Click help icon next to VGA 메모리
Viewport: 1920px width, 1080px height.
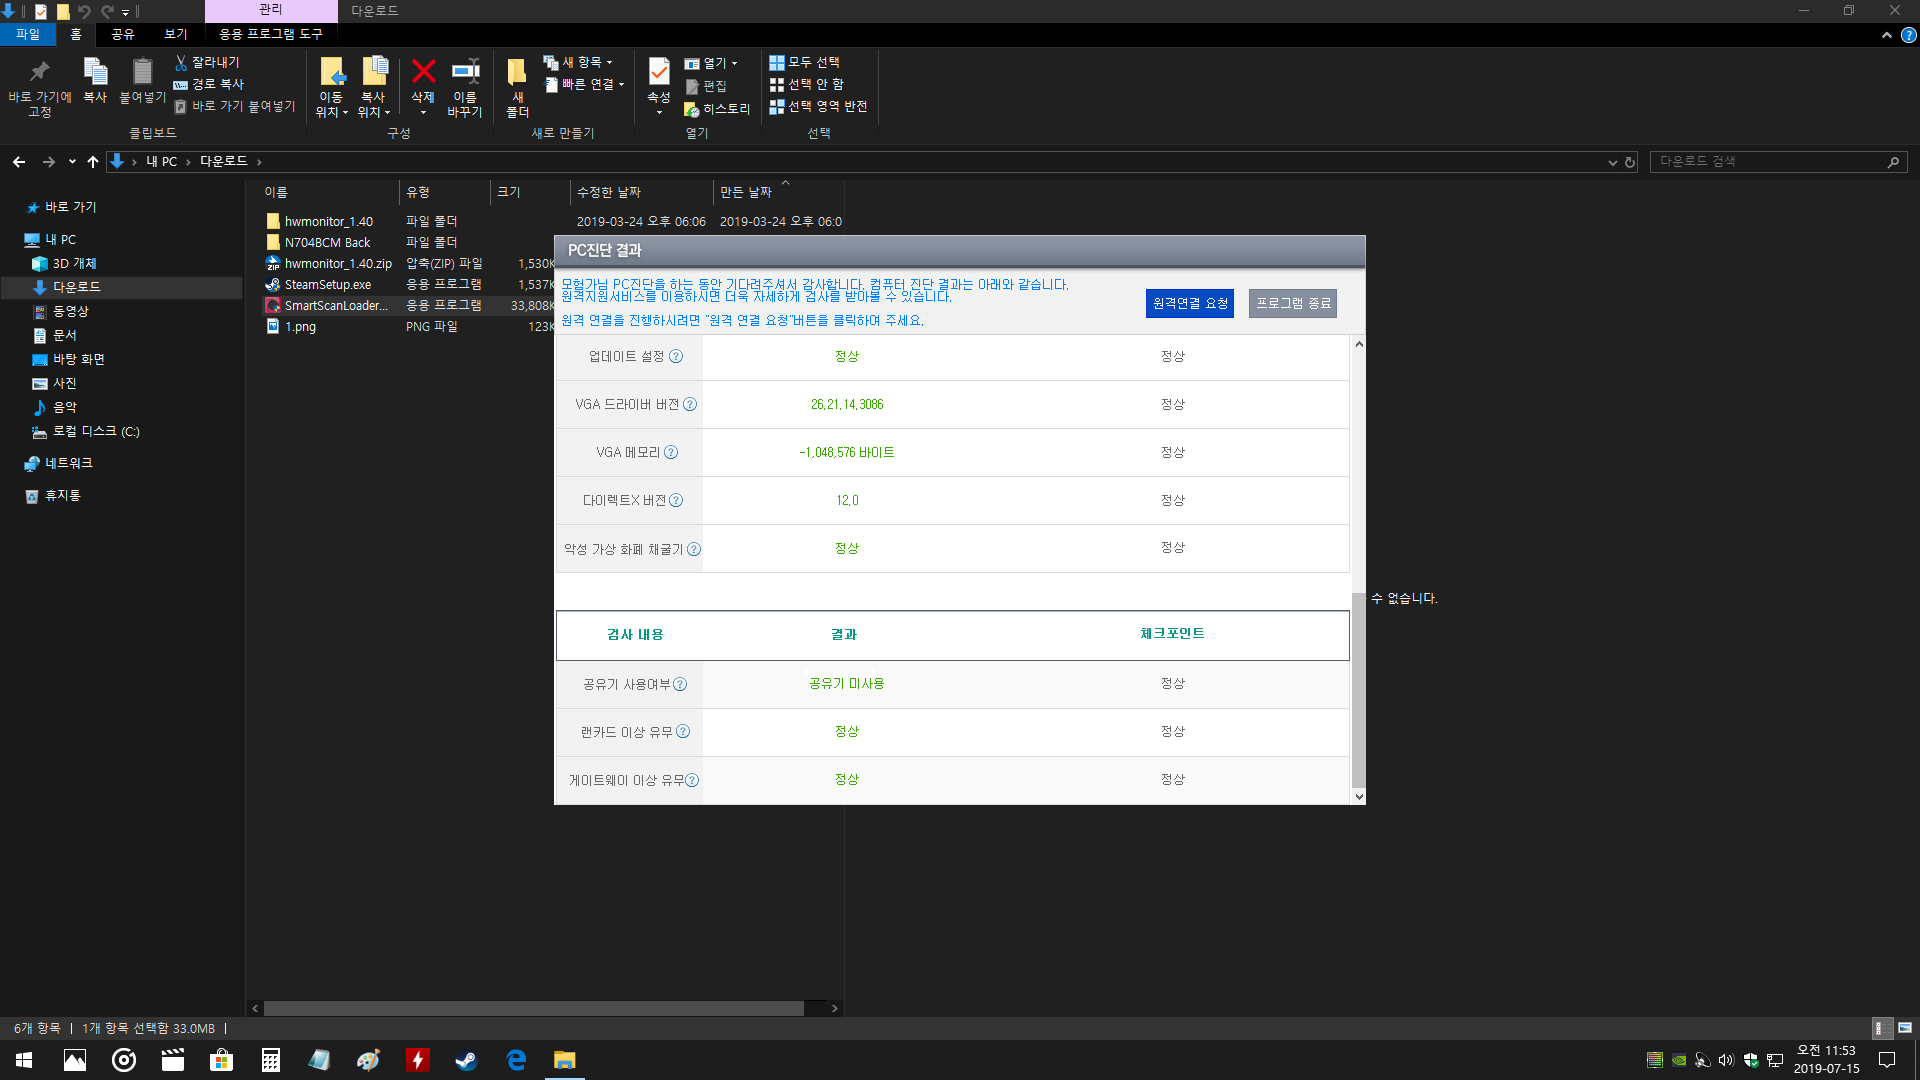tap(671, 453)
